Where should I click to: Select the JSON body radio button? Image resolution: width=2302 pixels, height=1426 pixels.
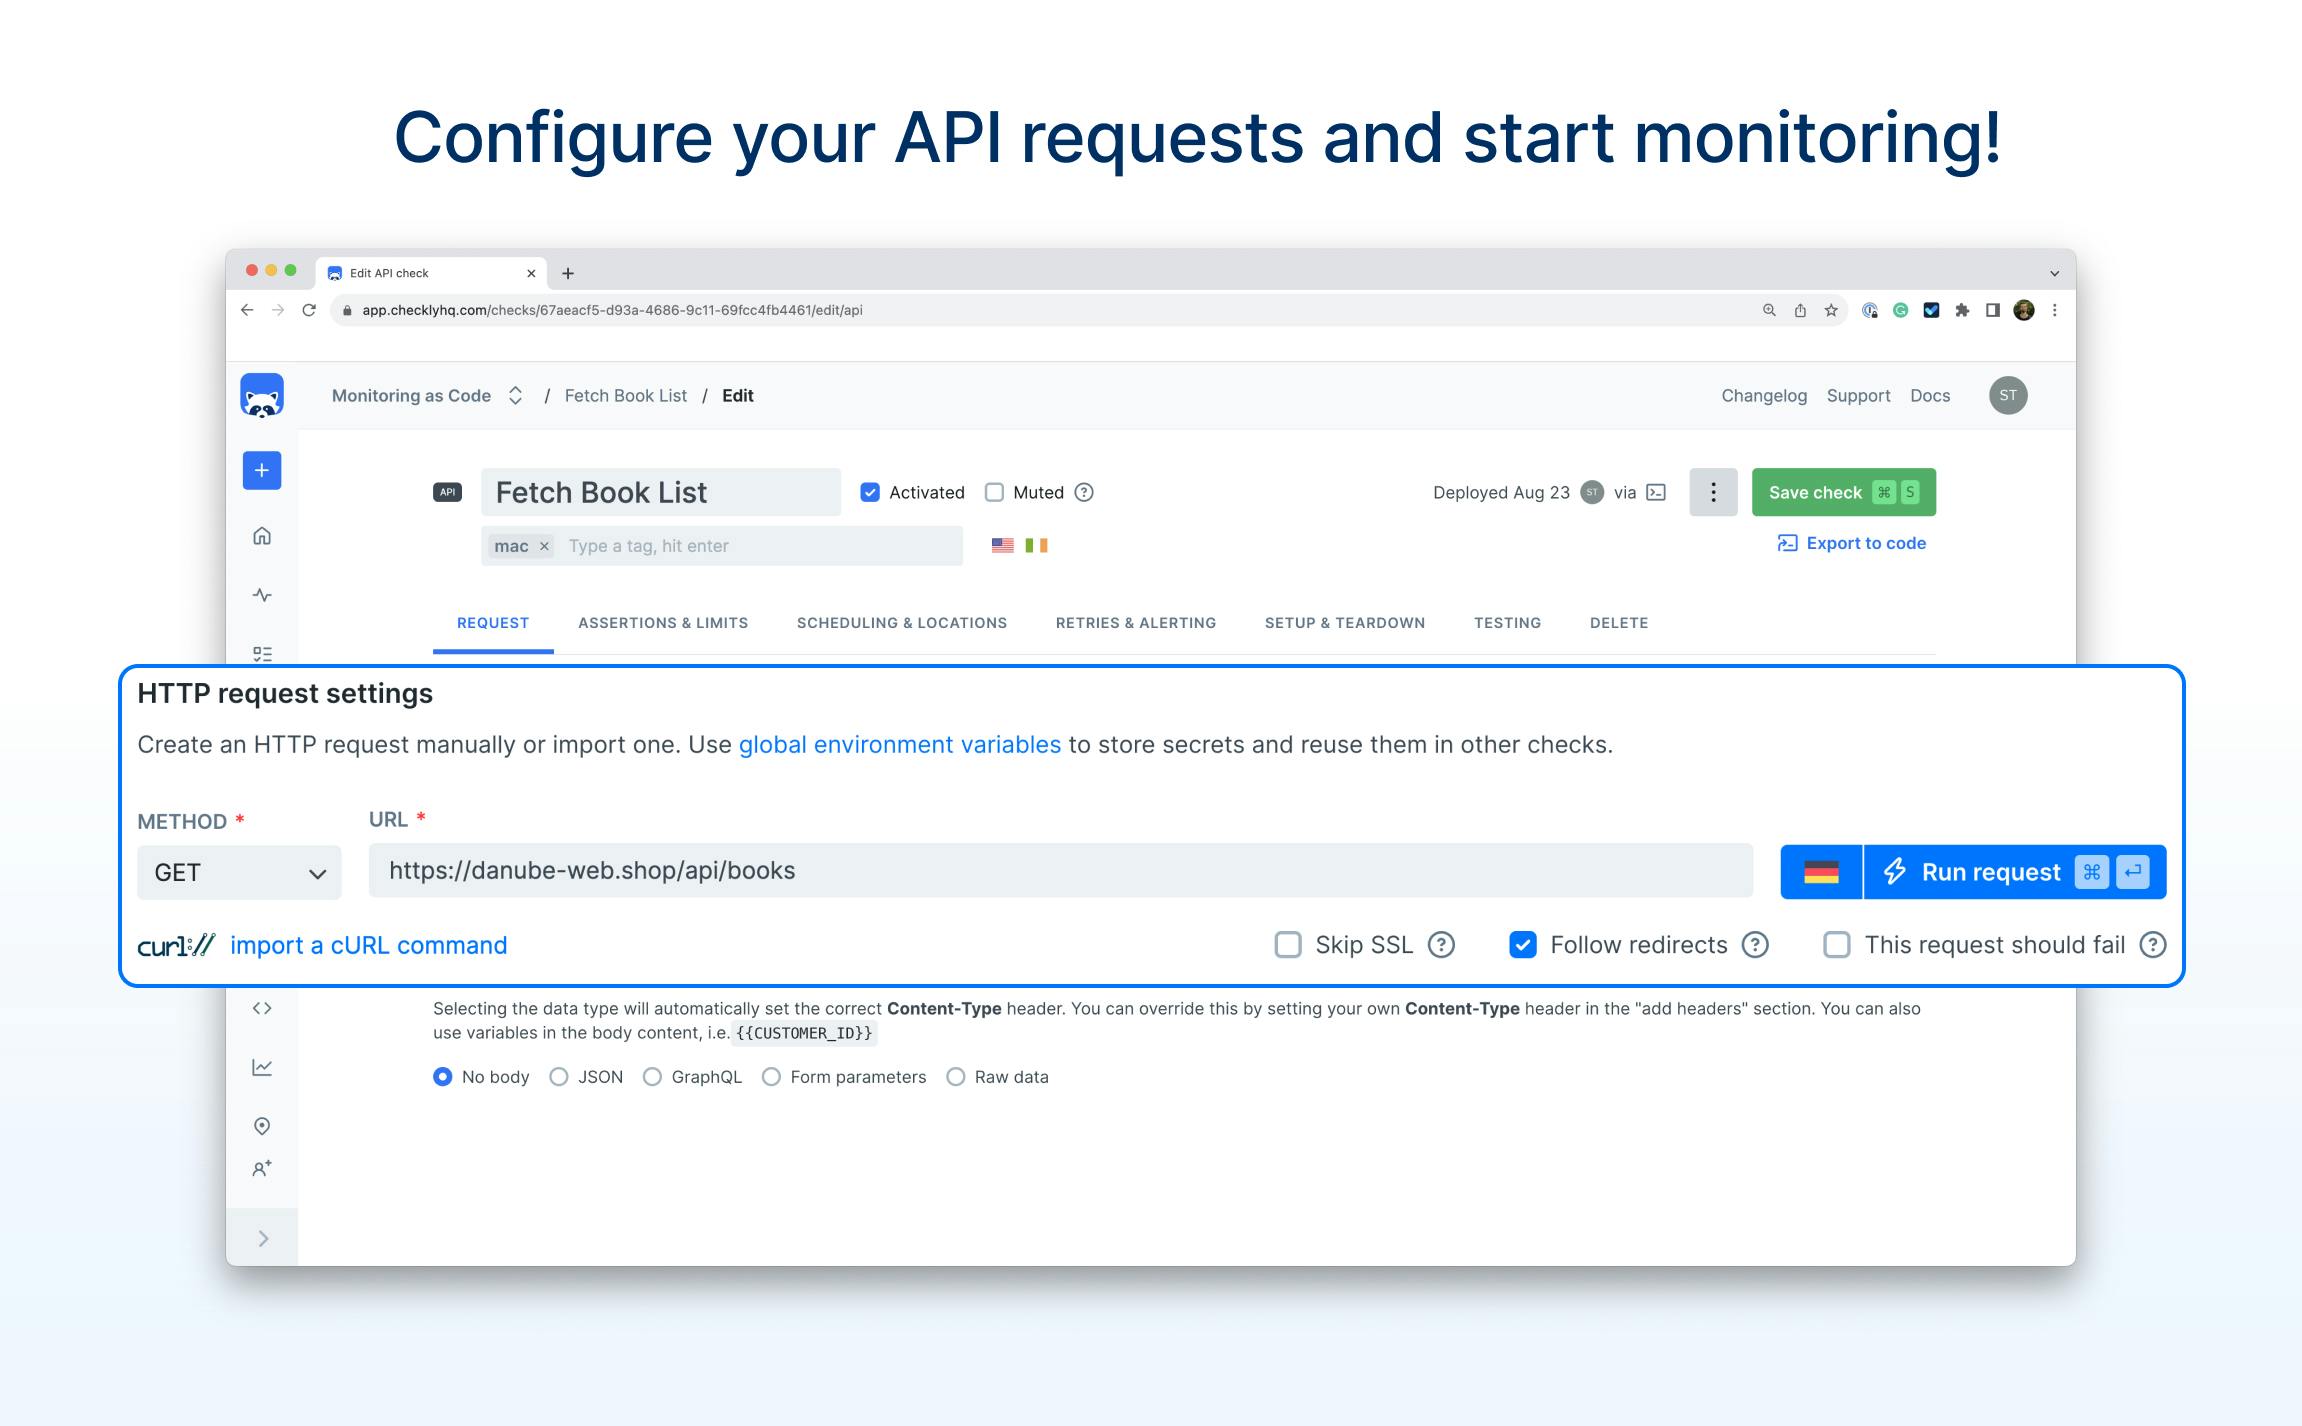(x=559, y=1077)
